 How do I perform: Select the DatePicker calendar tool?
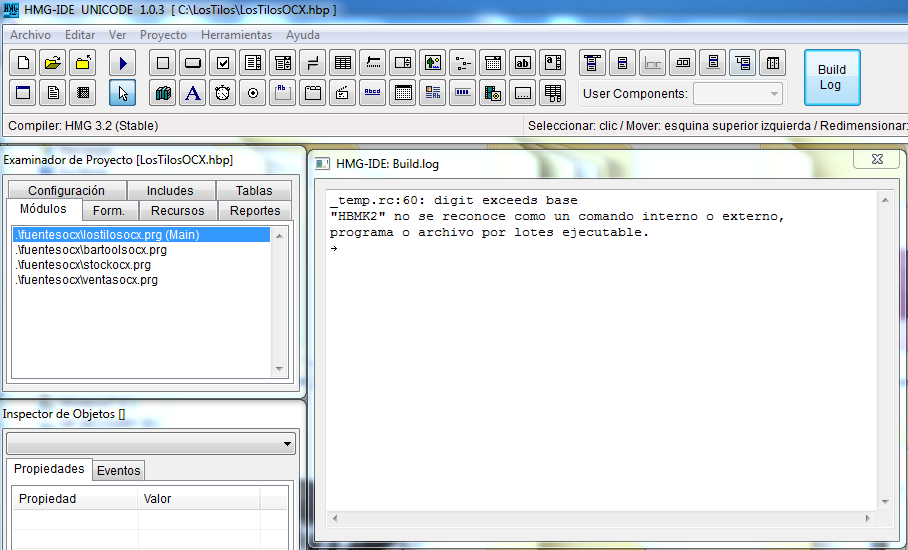[x=493, y=63]
